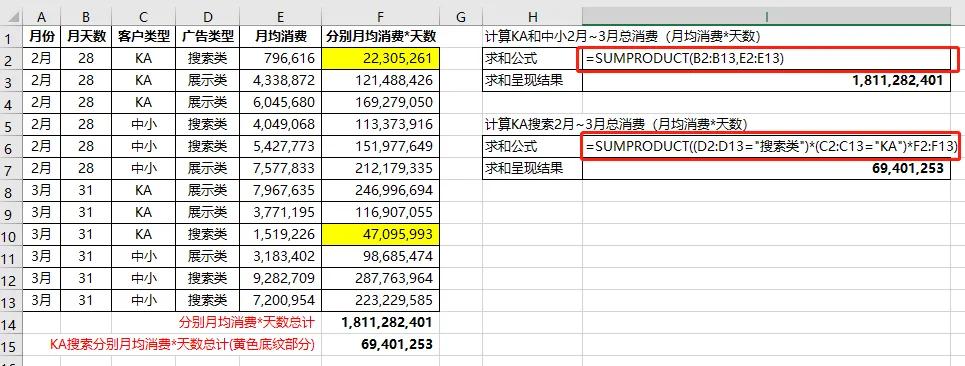The height and width of the screenshot is (366, 965).
Task: Click the 广告类型 header cell
Action: pyautogui.click(x=207, y=37)
